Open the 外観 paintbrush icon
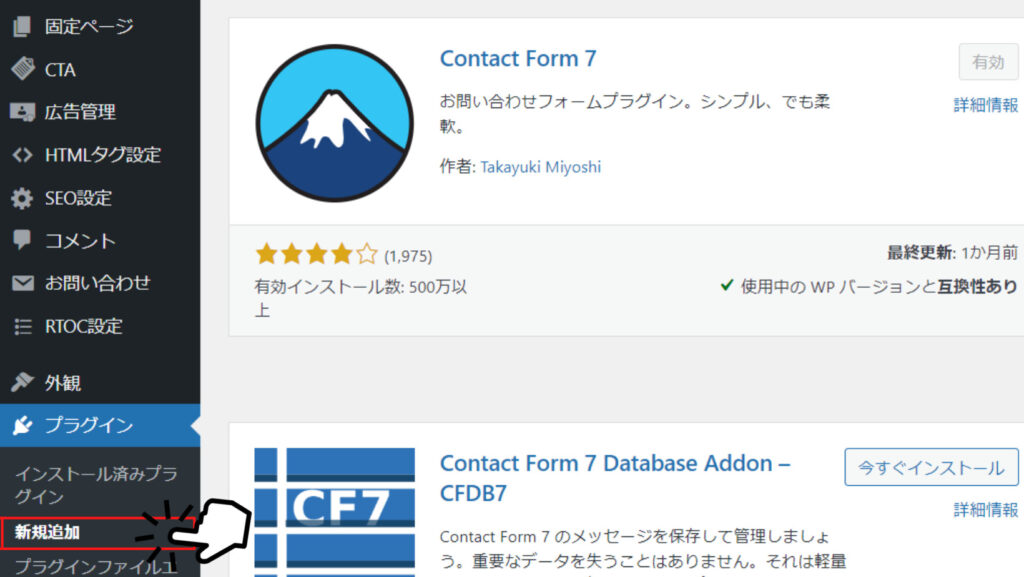 22,382
